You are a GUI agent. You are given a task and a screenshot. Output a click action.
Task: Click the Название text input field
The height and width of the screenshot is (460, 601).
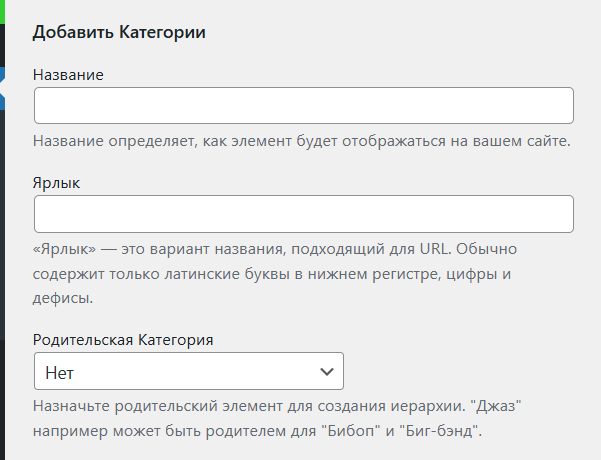pyautogui.click(x=303, y=106)
